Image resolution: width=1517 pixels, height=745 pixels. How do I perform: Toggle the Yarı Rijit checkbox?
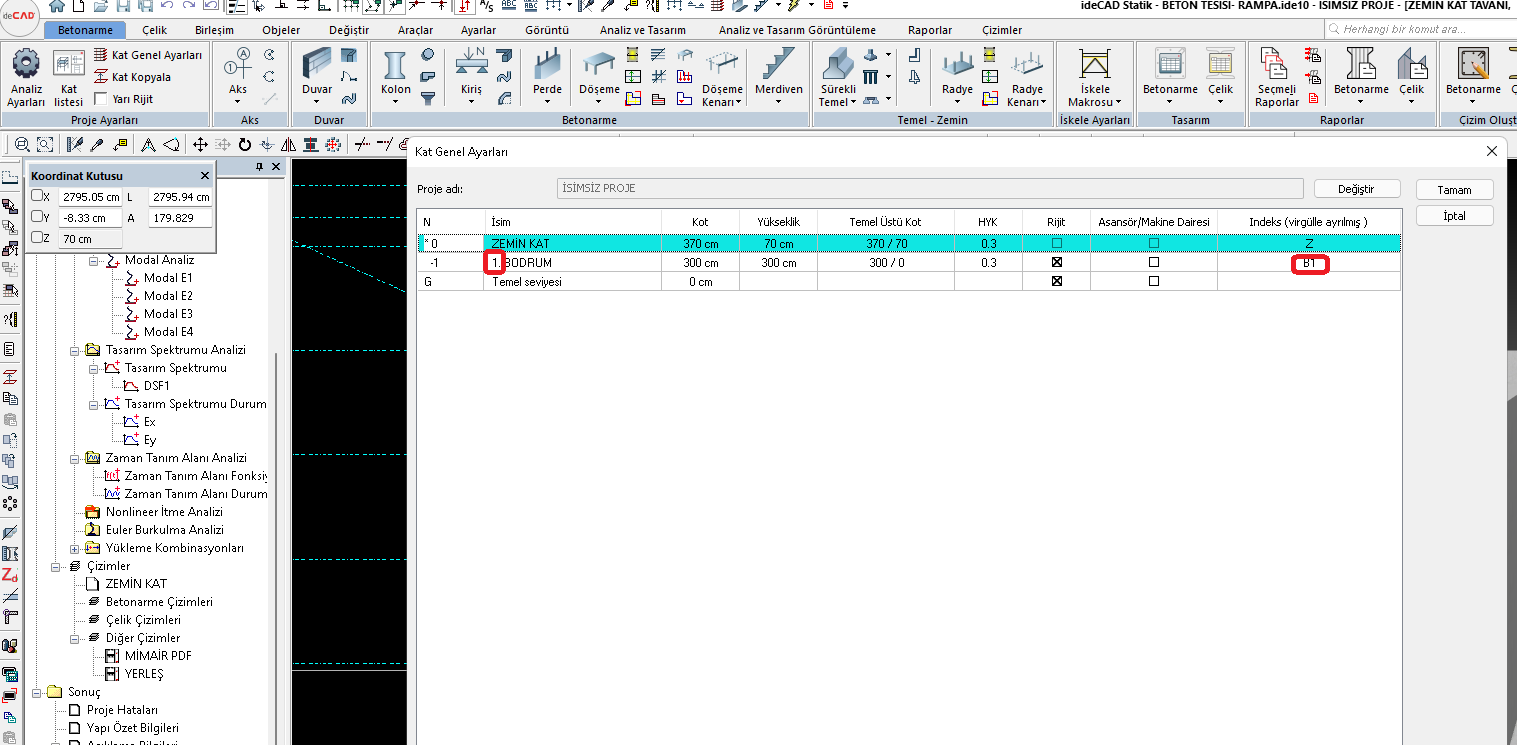point(101,99)
